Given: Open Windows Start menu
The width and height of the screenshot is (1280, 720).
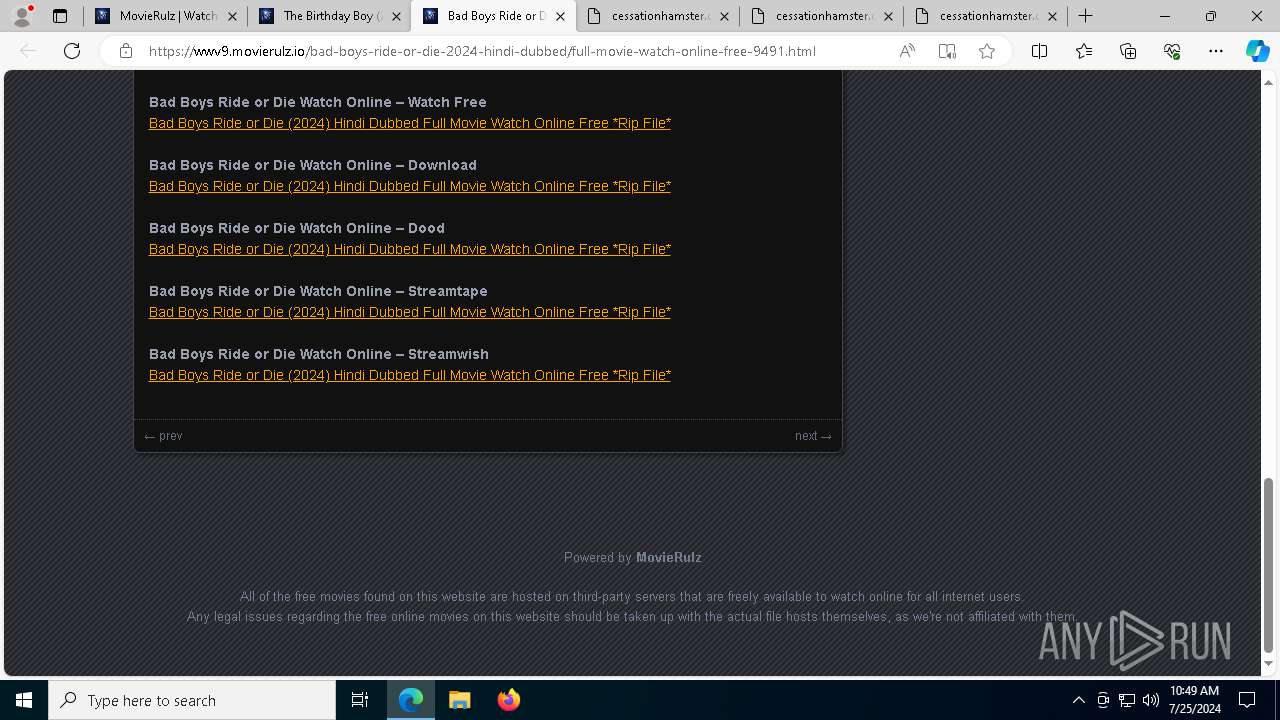Looking at the screenshot, I should click(x=24, y=700).
